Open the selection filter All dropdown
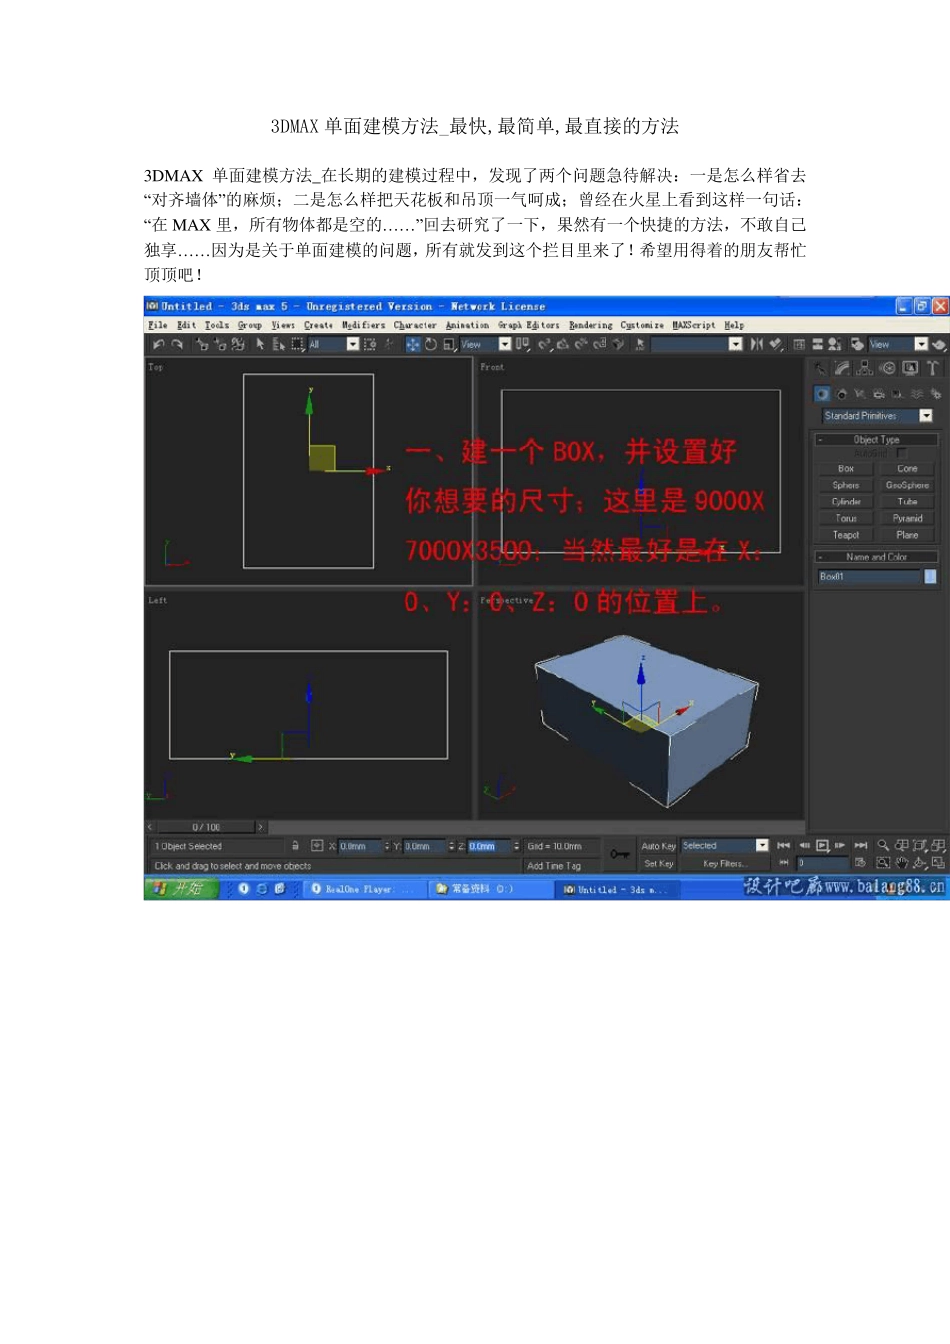950x1344 pixels. coord(333,344)
